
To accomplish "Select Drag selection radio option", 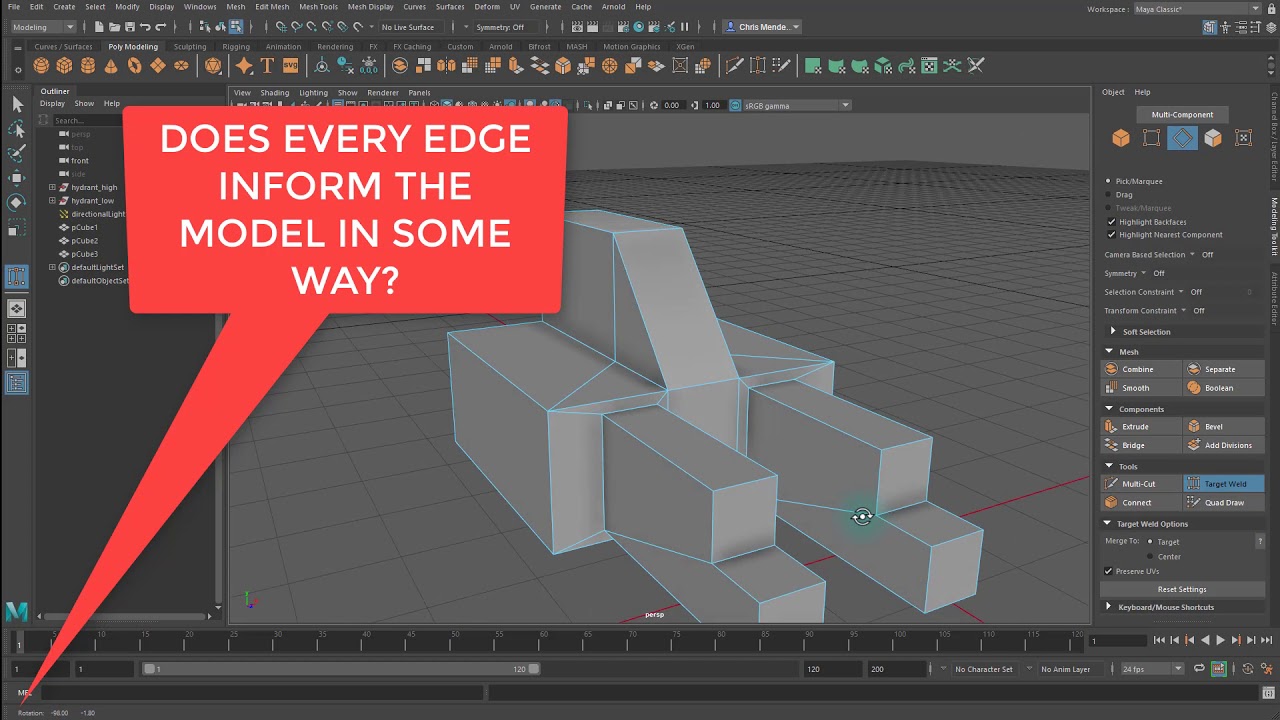I will coord(1108,195).
